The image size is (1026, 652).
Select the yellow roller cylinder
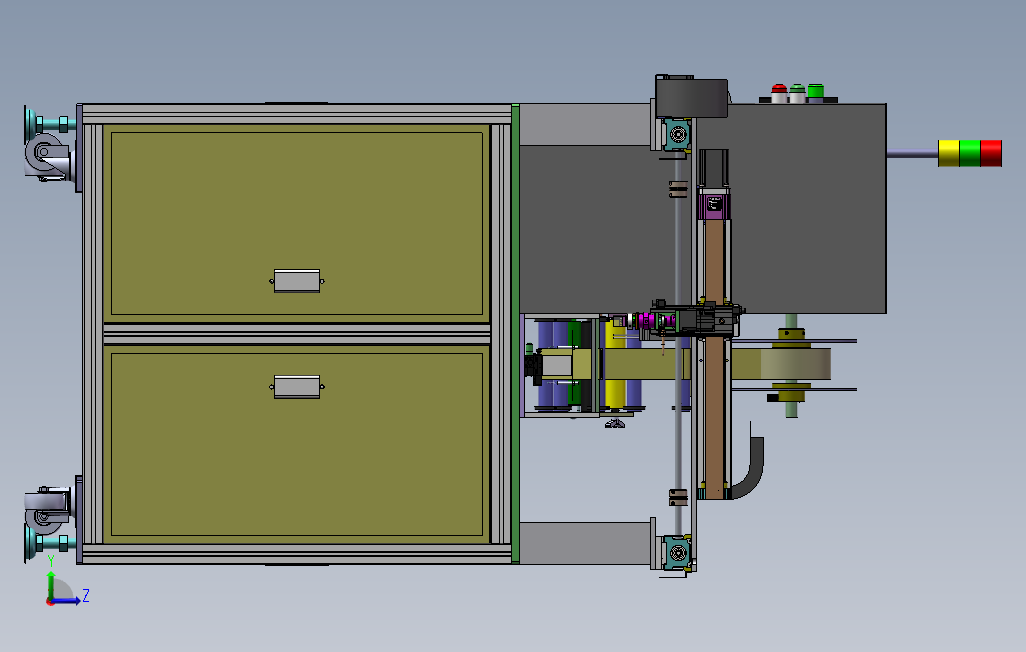tap(615, 363)
